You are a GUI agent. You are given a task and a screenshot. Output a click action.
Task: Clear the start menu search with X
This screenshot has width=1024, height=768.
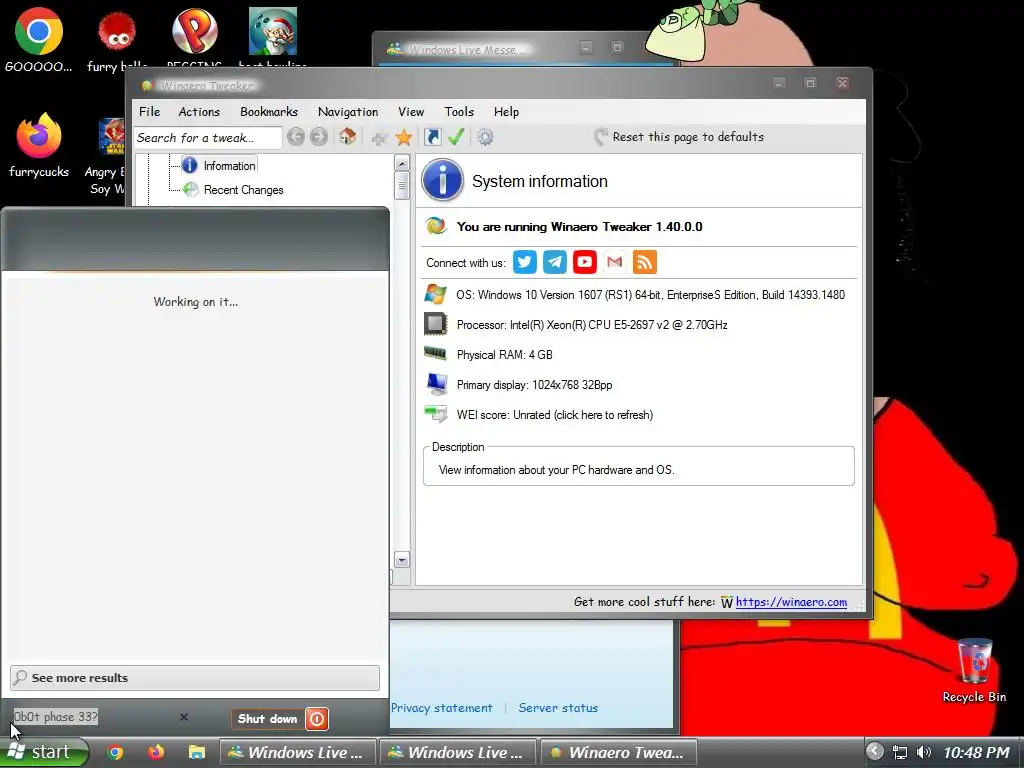184,717
